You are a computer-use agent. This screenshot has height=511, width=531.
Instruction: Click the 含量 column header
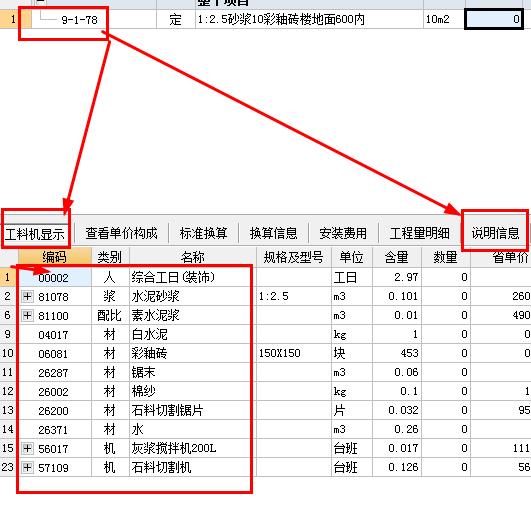397,257
